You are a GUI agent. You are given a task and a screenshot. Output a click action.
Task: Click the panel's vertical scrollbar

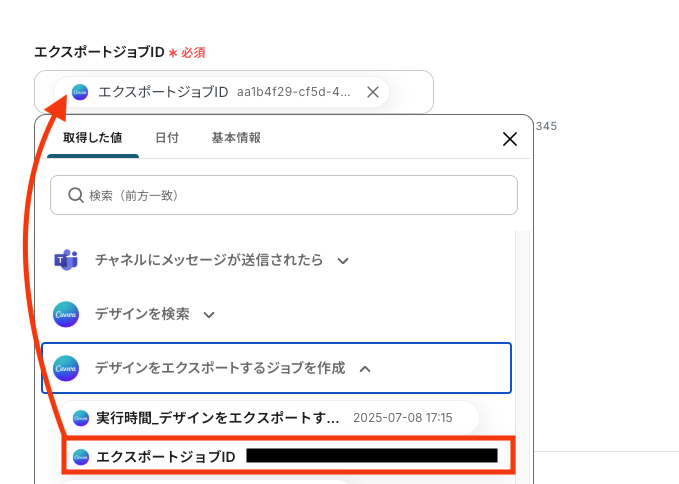(522, 355)
